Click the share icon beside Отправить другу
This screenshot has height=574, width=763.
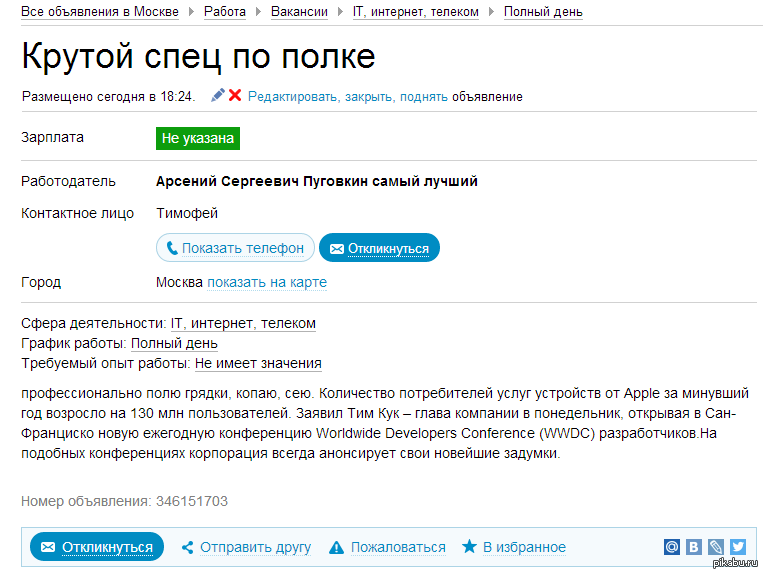187,547
